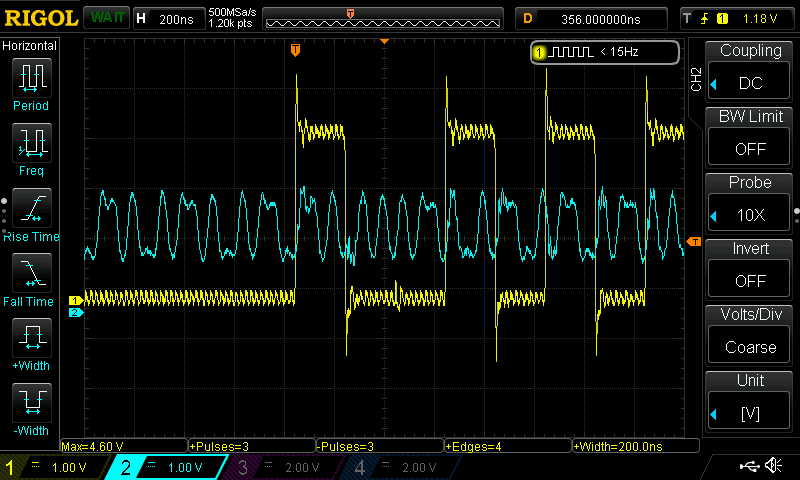This screenshot has width=800, height=480.
Task: Click the Horizontal menu header
Action: (30, 46)
